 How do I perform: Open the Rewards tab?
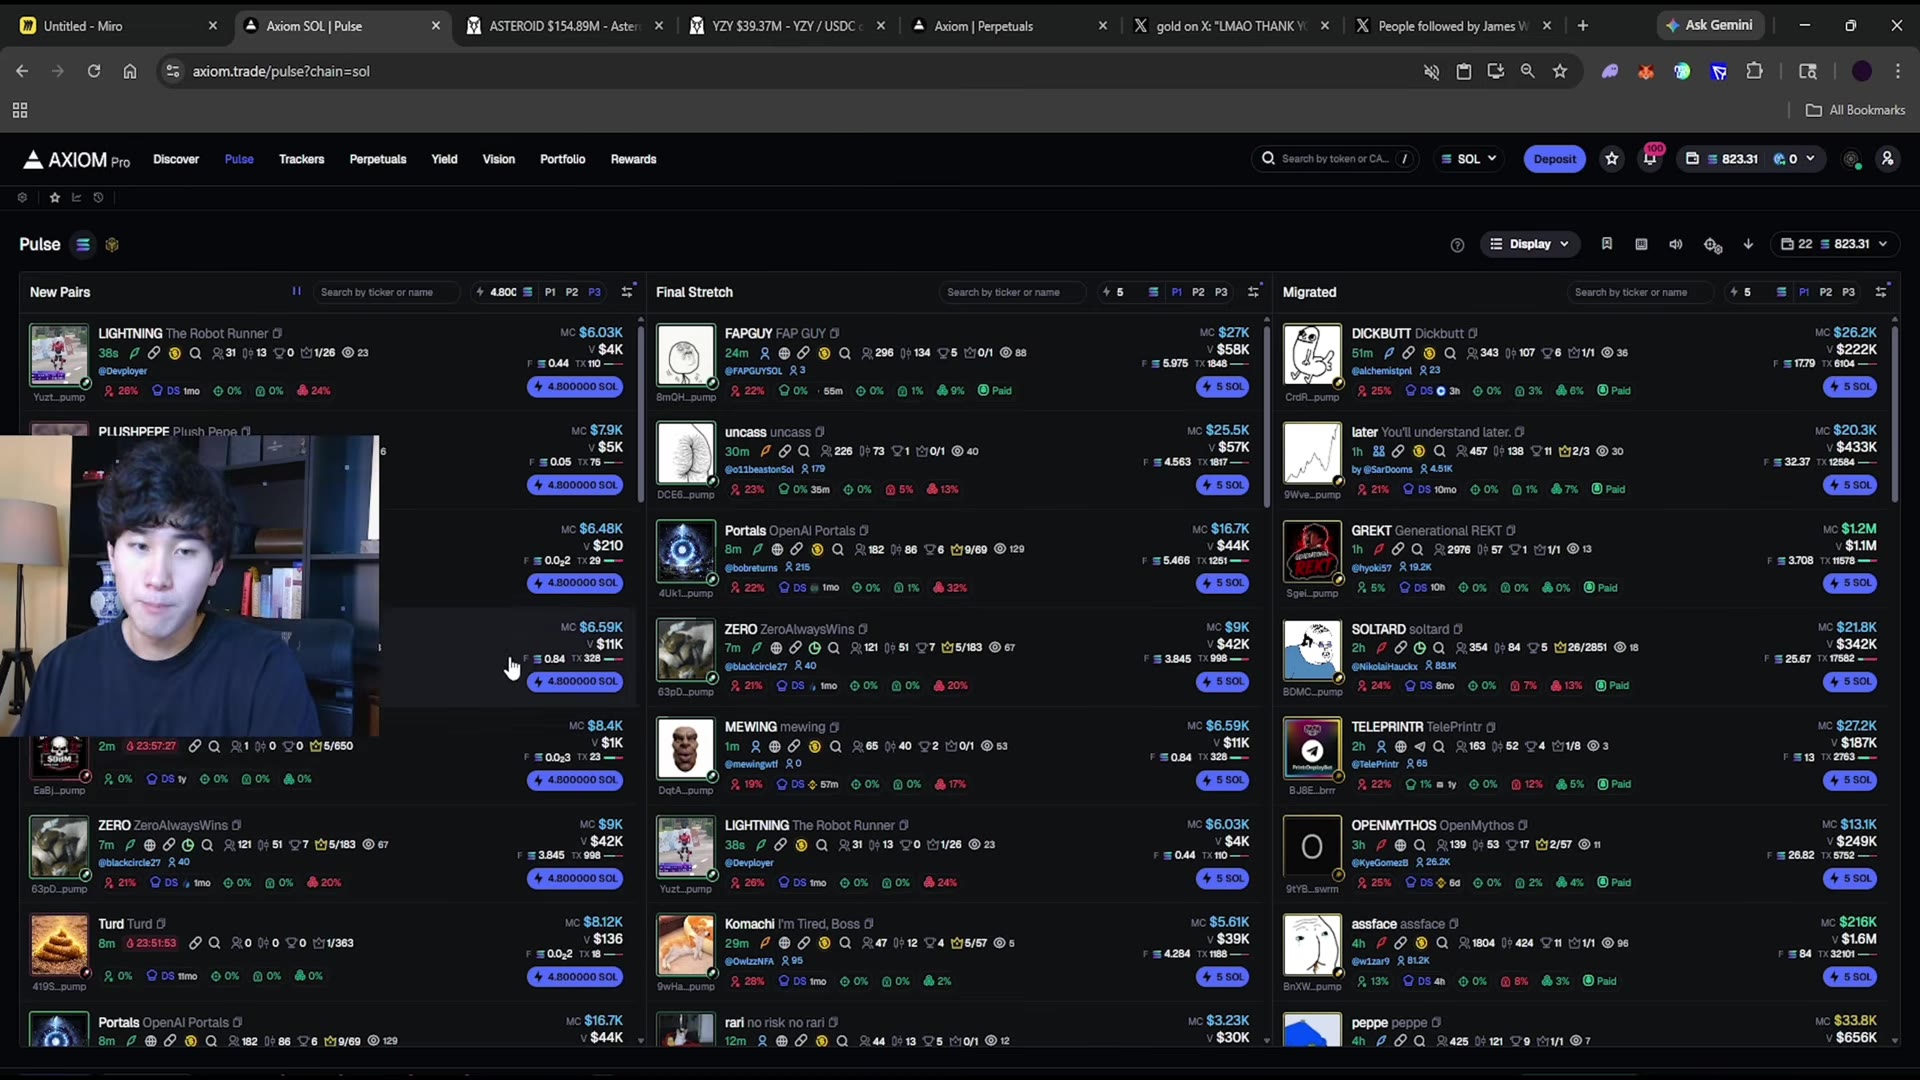(633, 159)
